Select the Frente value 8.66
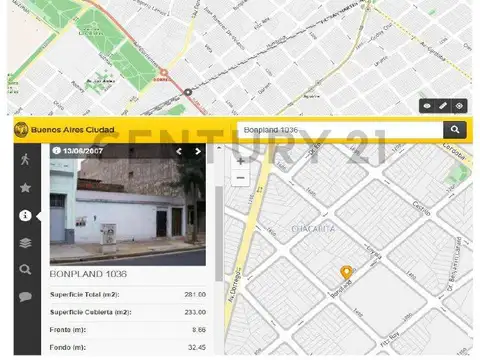Image resolution: width=480 pixels, height=360 pixels. click(199, 330)
